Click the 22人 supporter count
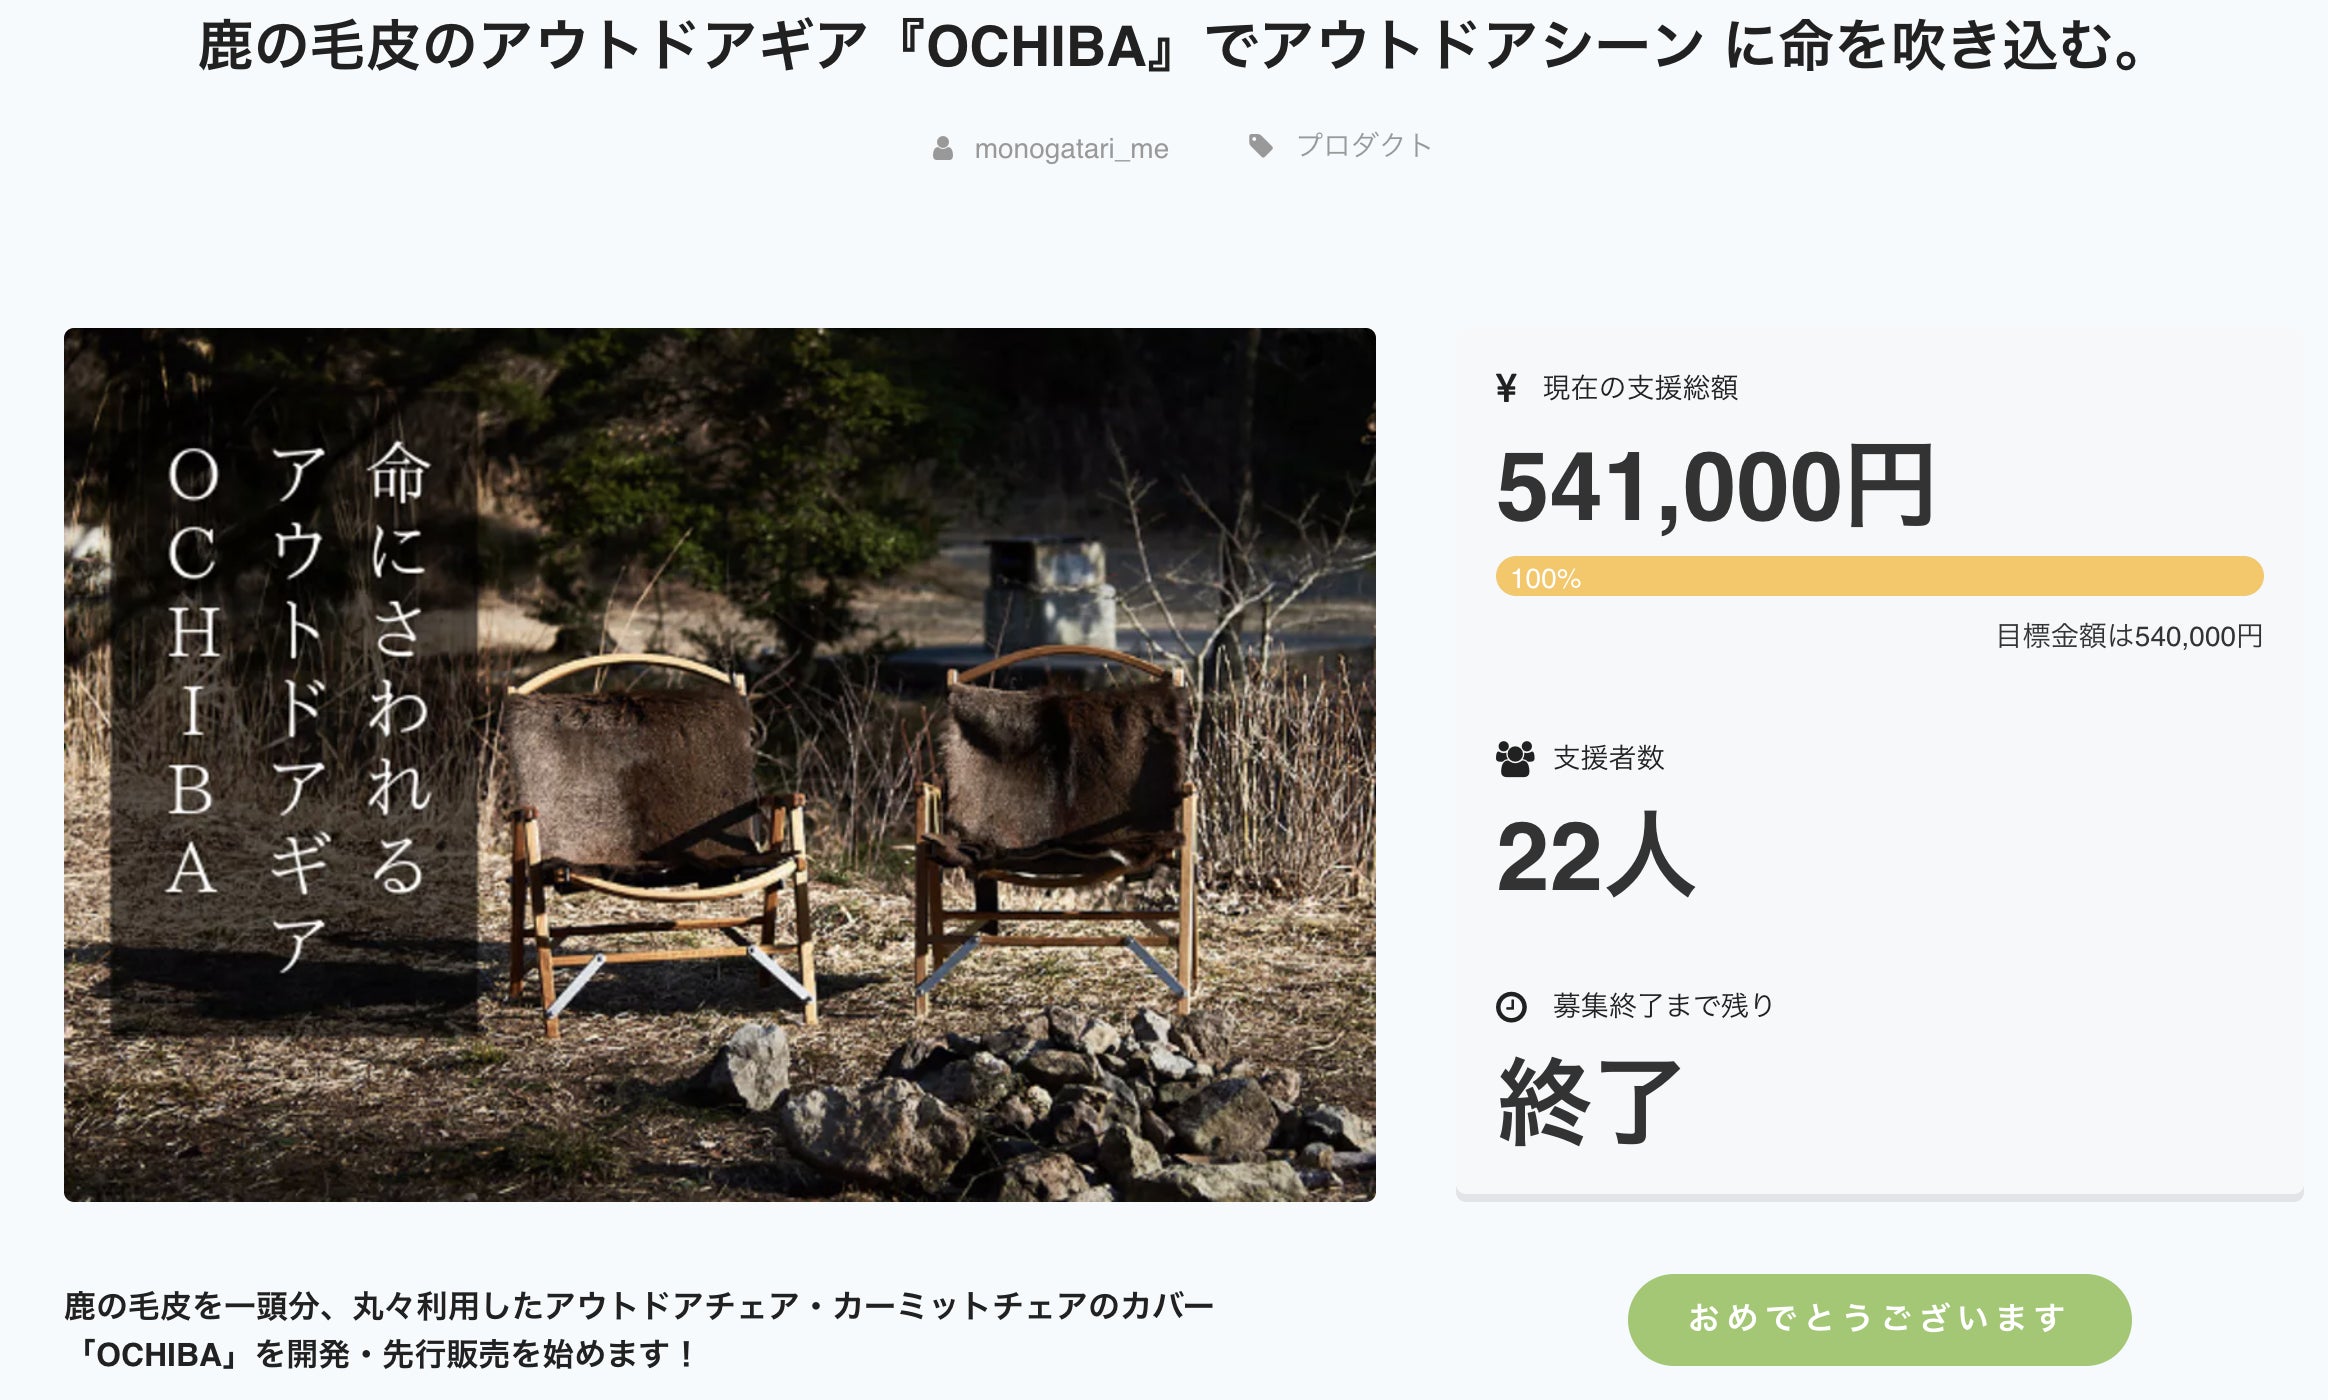The width and height of the screenshot is (2328, 1400). [x=1595, y=856]
